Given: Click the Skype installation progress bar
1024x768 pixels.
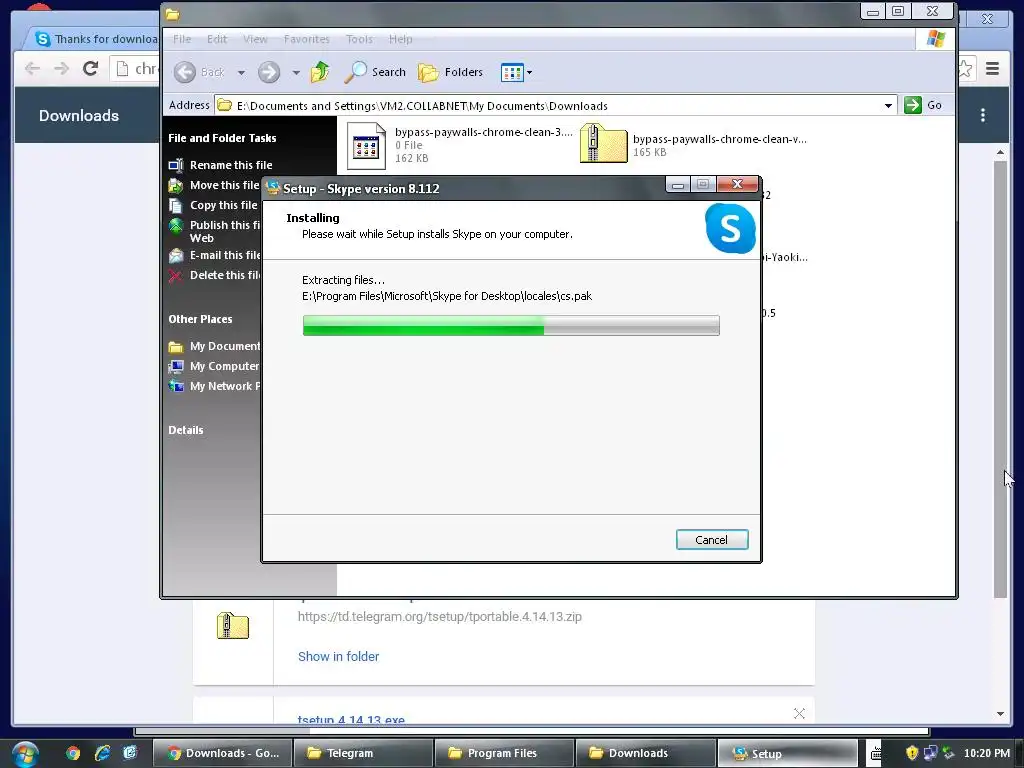Looking at the screenshot, I should point(511,325).
